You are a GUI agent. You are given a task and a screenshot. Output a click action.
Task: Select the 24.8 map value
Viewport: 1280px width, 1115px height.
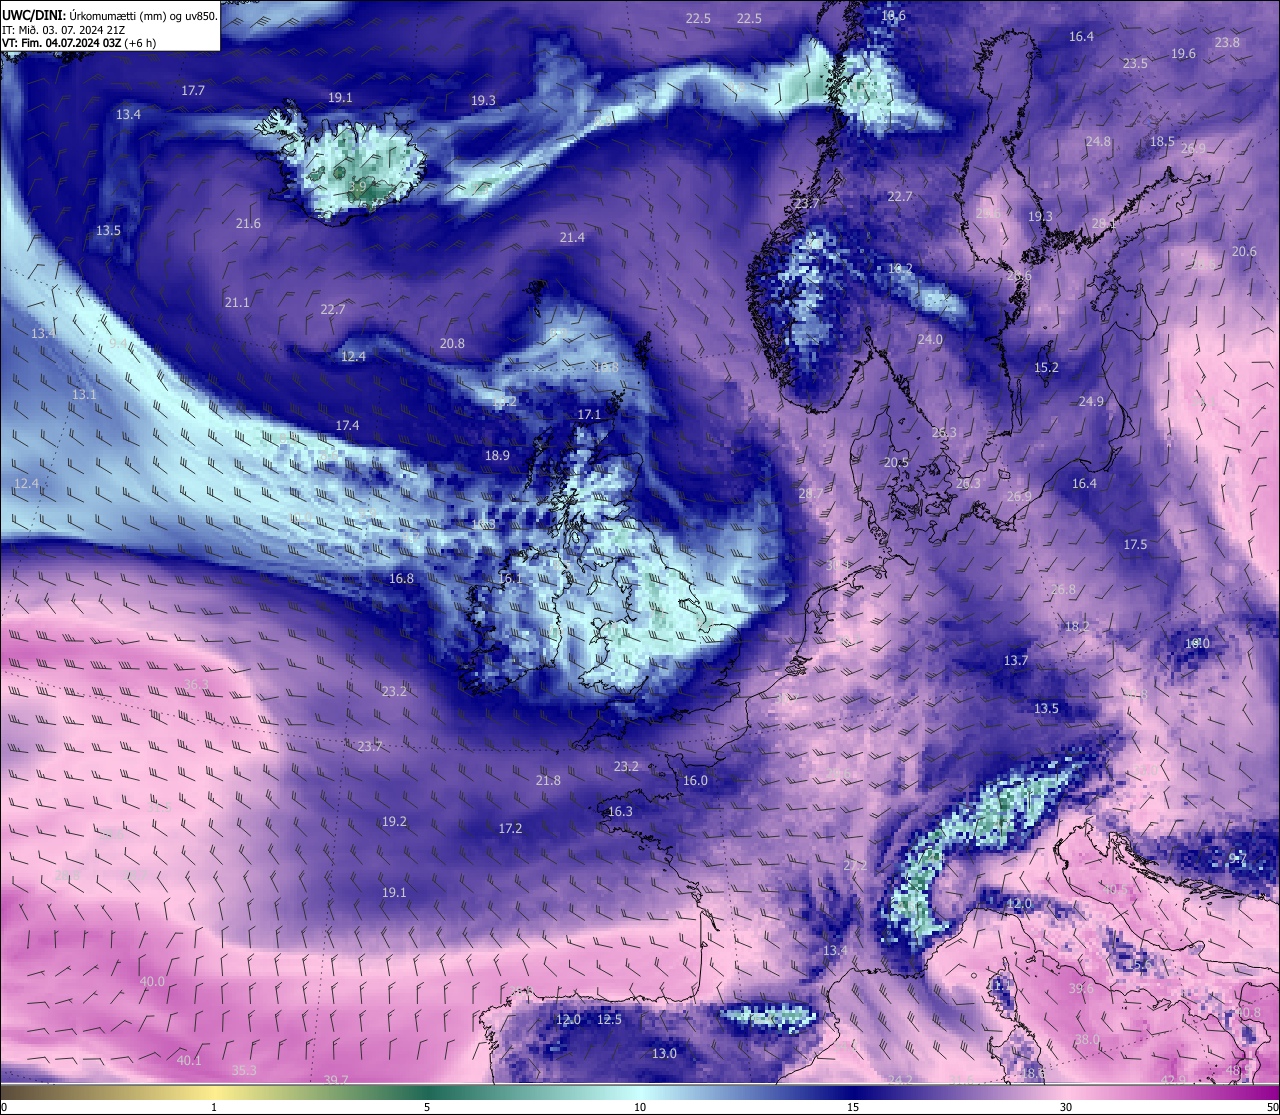pyautogui.click(x=1098, y=142)
